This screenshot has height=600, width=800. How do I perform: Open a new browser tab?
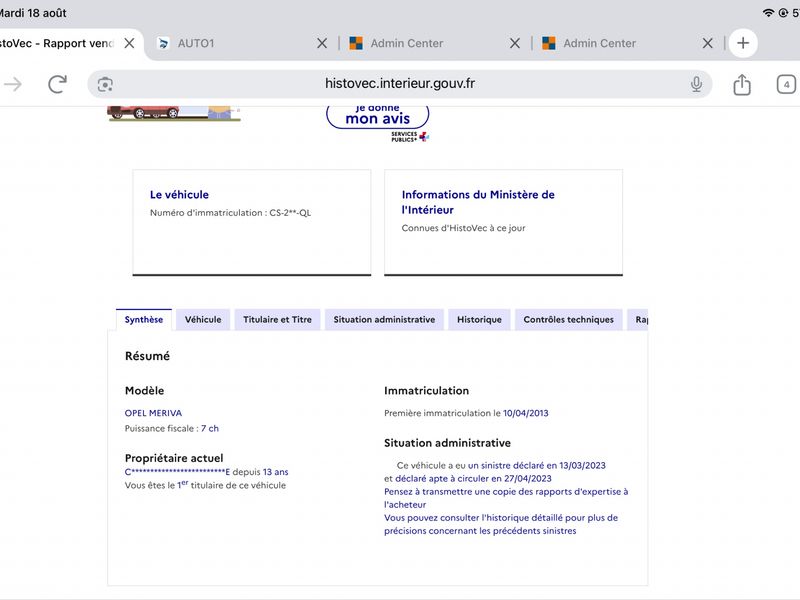743,43
